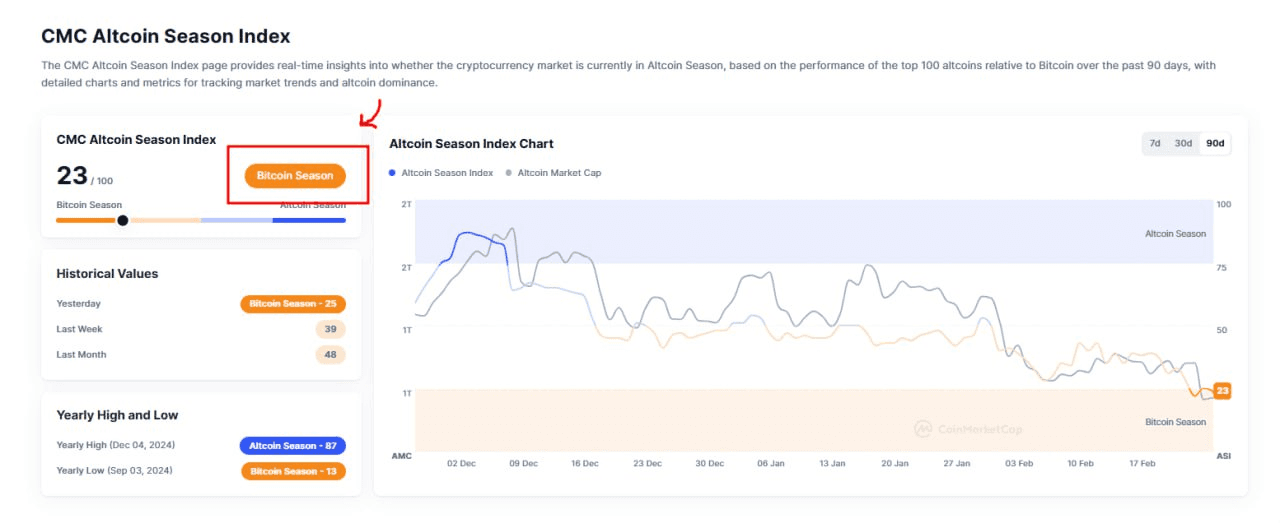This screenshot has width=1280, height=523.
Task: Click the 03 Feb date on chart axis
Action: [x=1019, y=464]
